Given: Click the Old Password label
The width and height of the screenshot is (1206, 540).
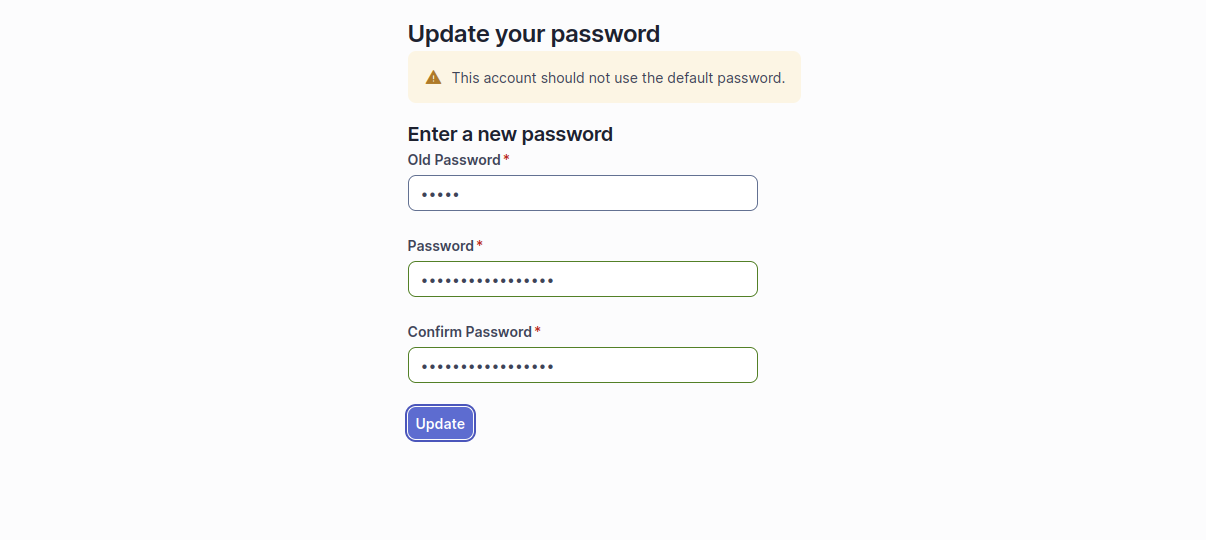Looking at the screenshot, I should coord(454,160).
